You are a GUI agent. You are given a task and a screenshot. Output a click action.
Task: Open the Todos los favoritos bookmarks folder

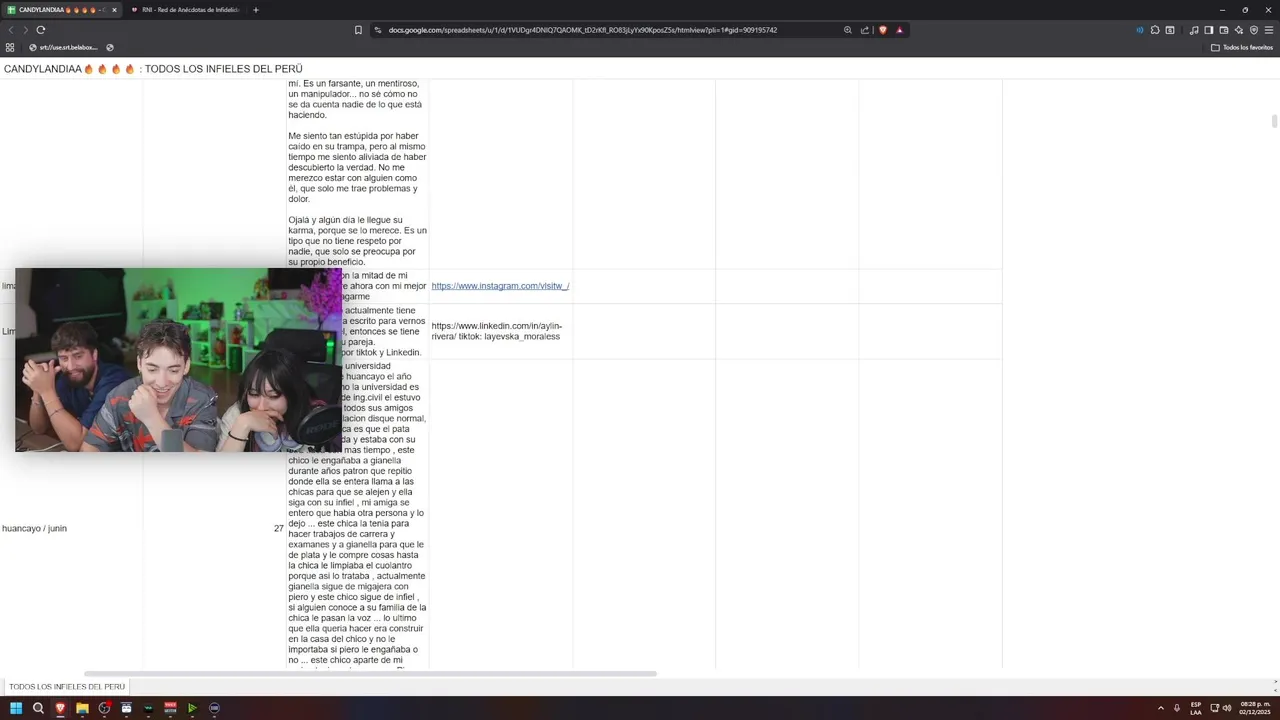tap(1242, 47)
